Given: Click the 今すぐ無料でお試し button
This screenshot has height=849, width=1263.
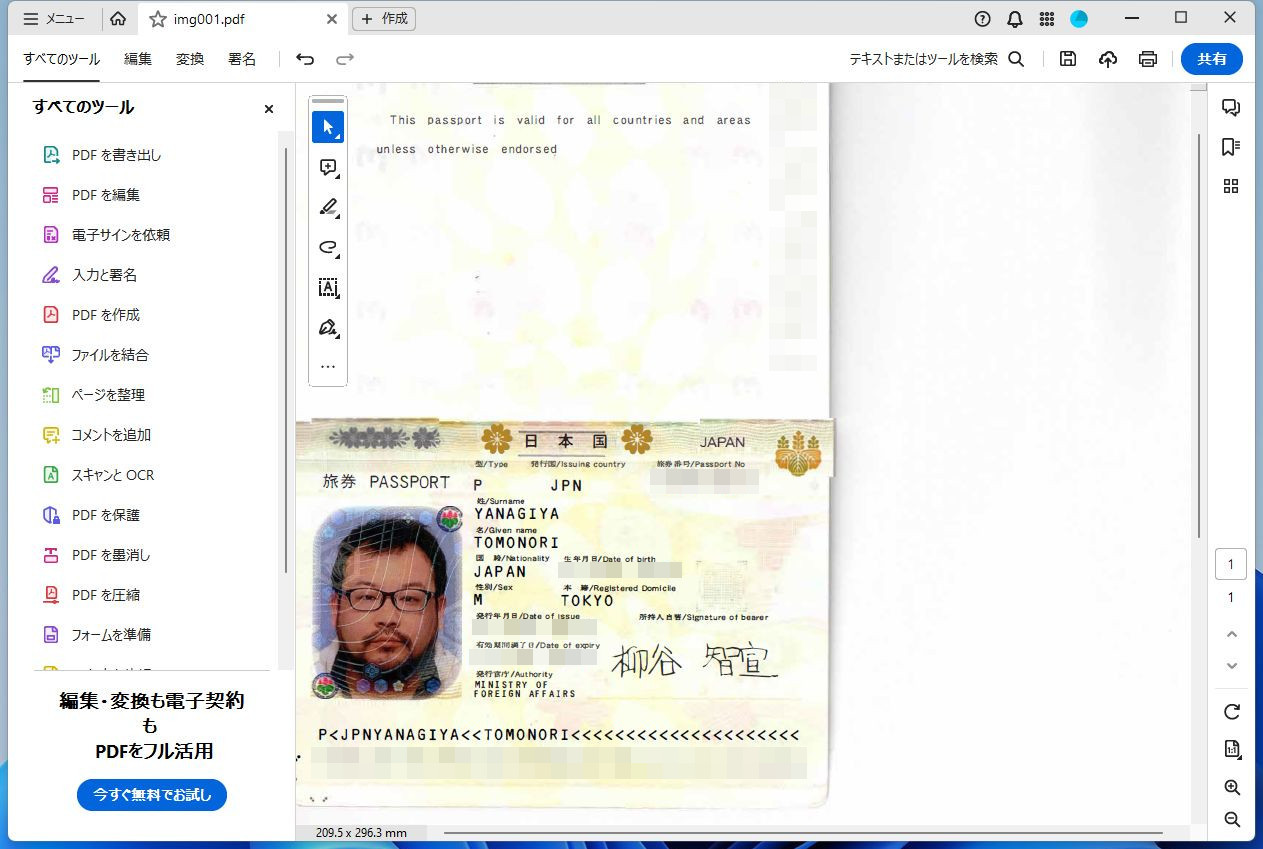Looking at the screenshot, I should pos(151,795).
